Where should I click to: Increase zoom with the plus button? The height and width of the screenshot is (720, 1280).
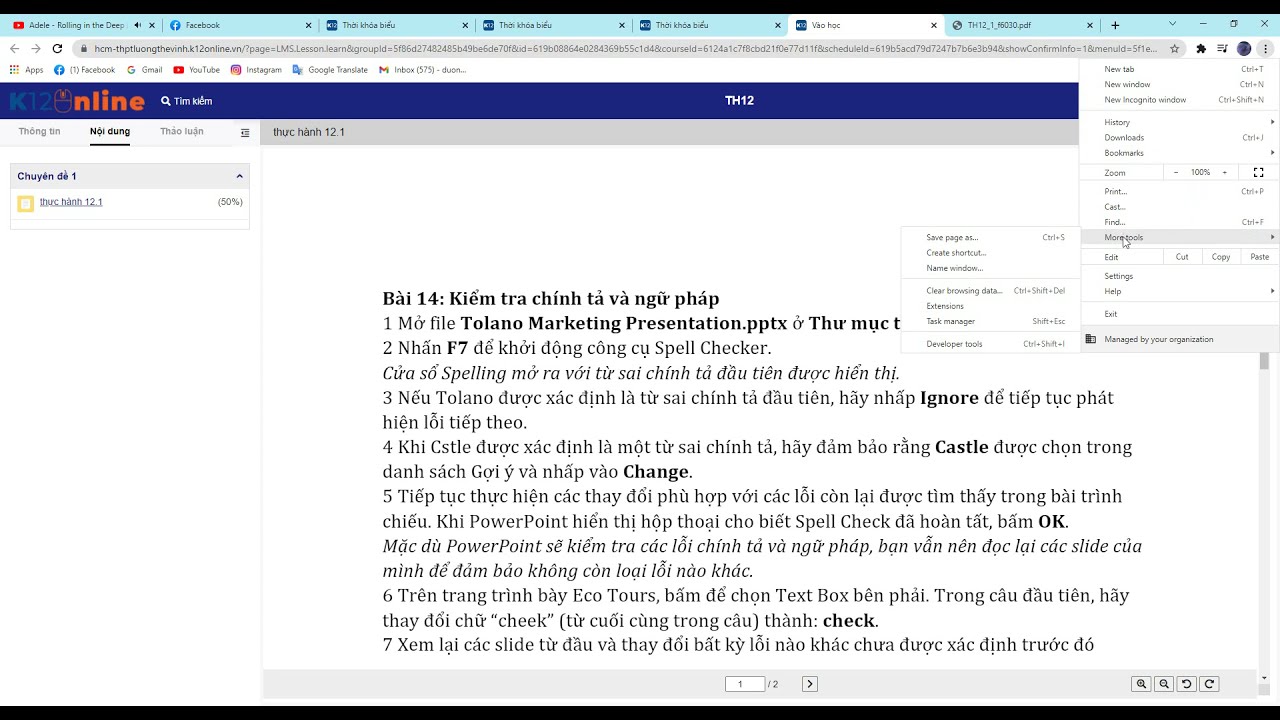(x=1224, y=172)
